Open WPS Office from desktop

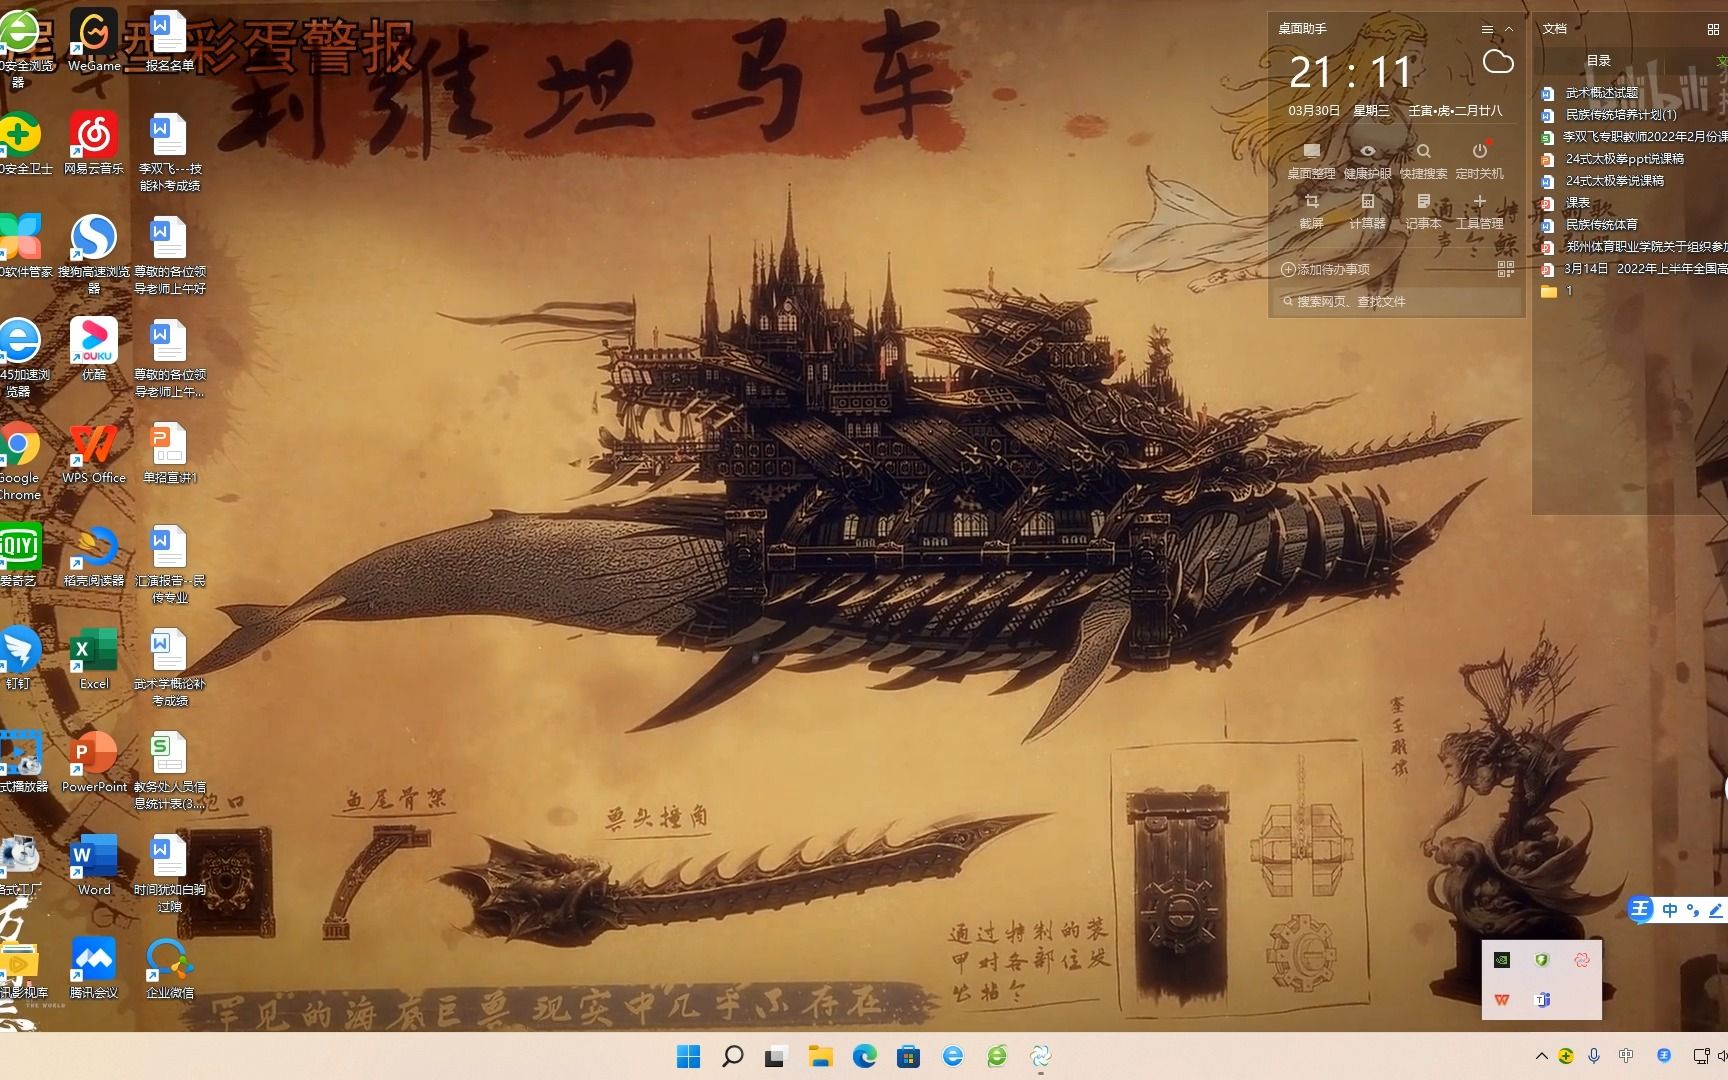[94, 452]
